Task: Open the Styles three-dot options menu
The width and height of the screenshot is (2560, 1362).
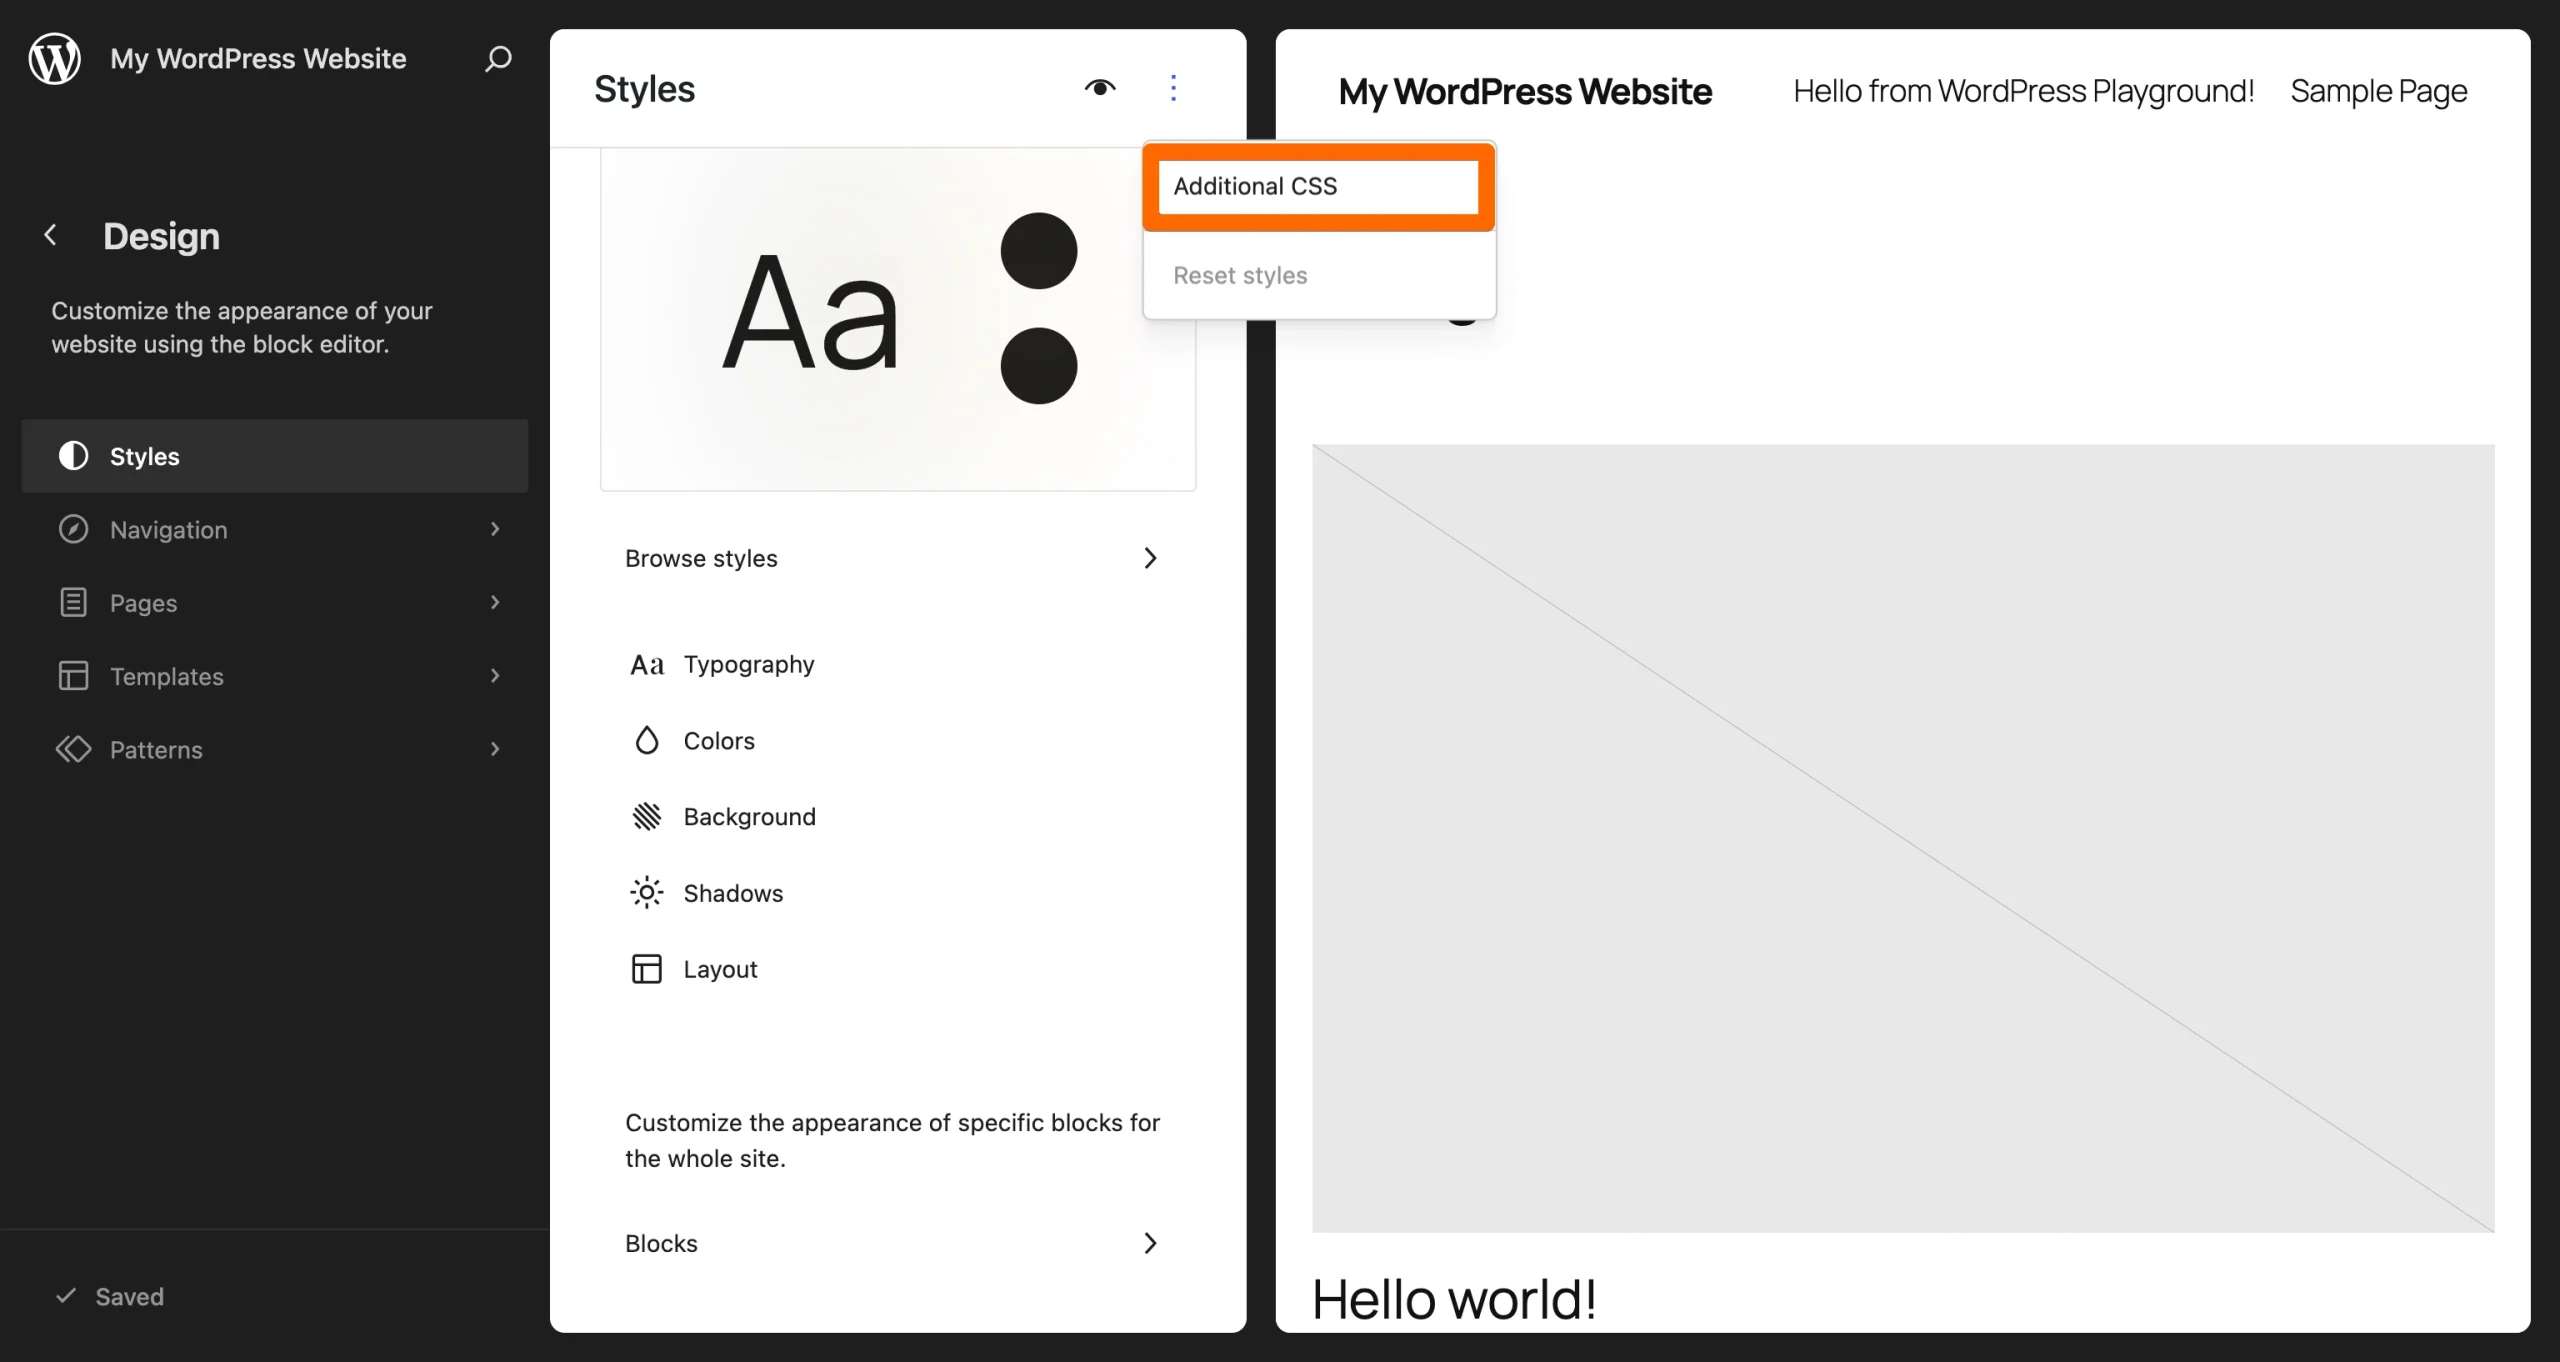Action: [x=1174, y=88]
